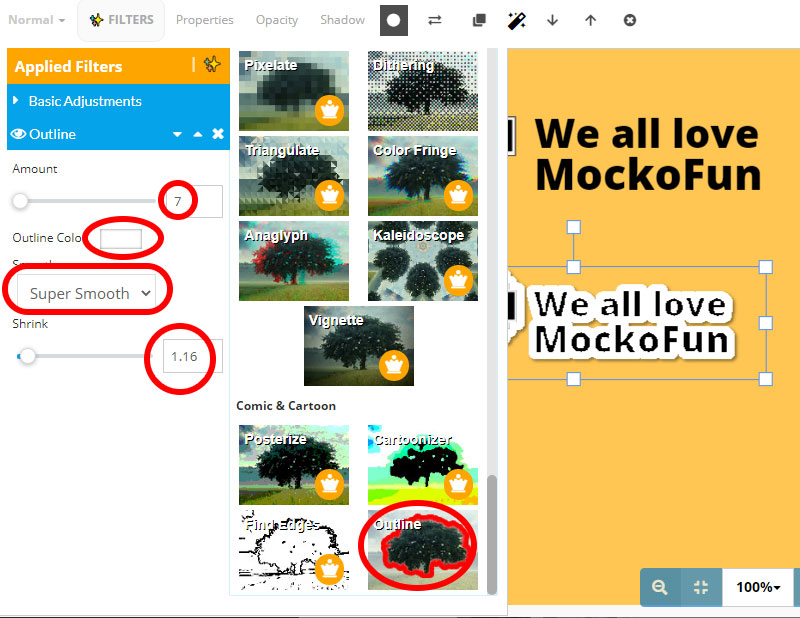
Task: Click the filter list scrollbar
Action: (x=492, y=534)
